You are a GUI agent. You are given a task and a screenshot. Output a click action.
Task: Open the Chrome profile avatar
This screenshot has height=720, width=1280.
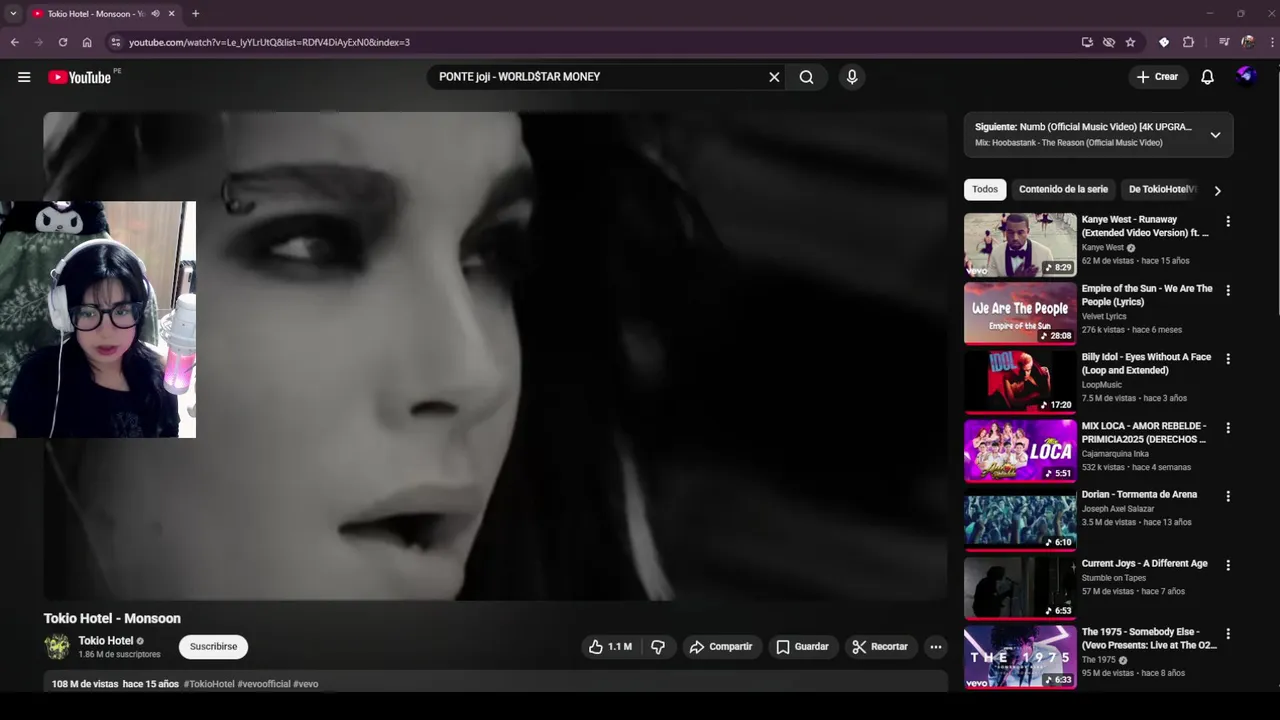pyautogui.click(x=1247, y=42)
